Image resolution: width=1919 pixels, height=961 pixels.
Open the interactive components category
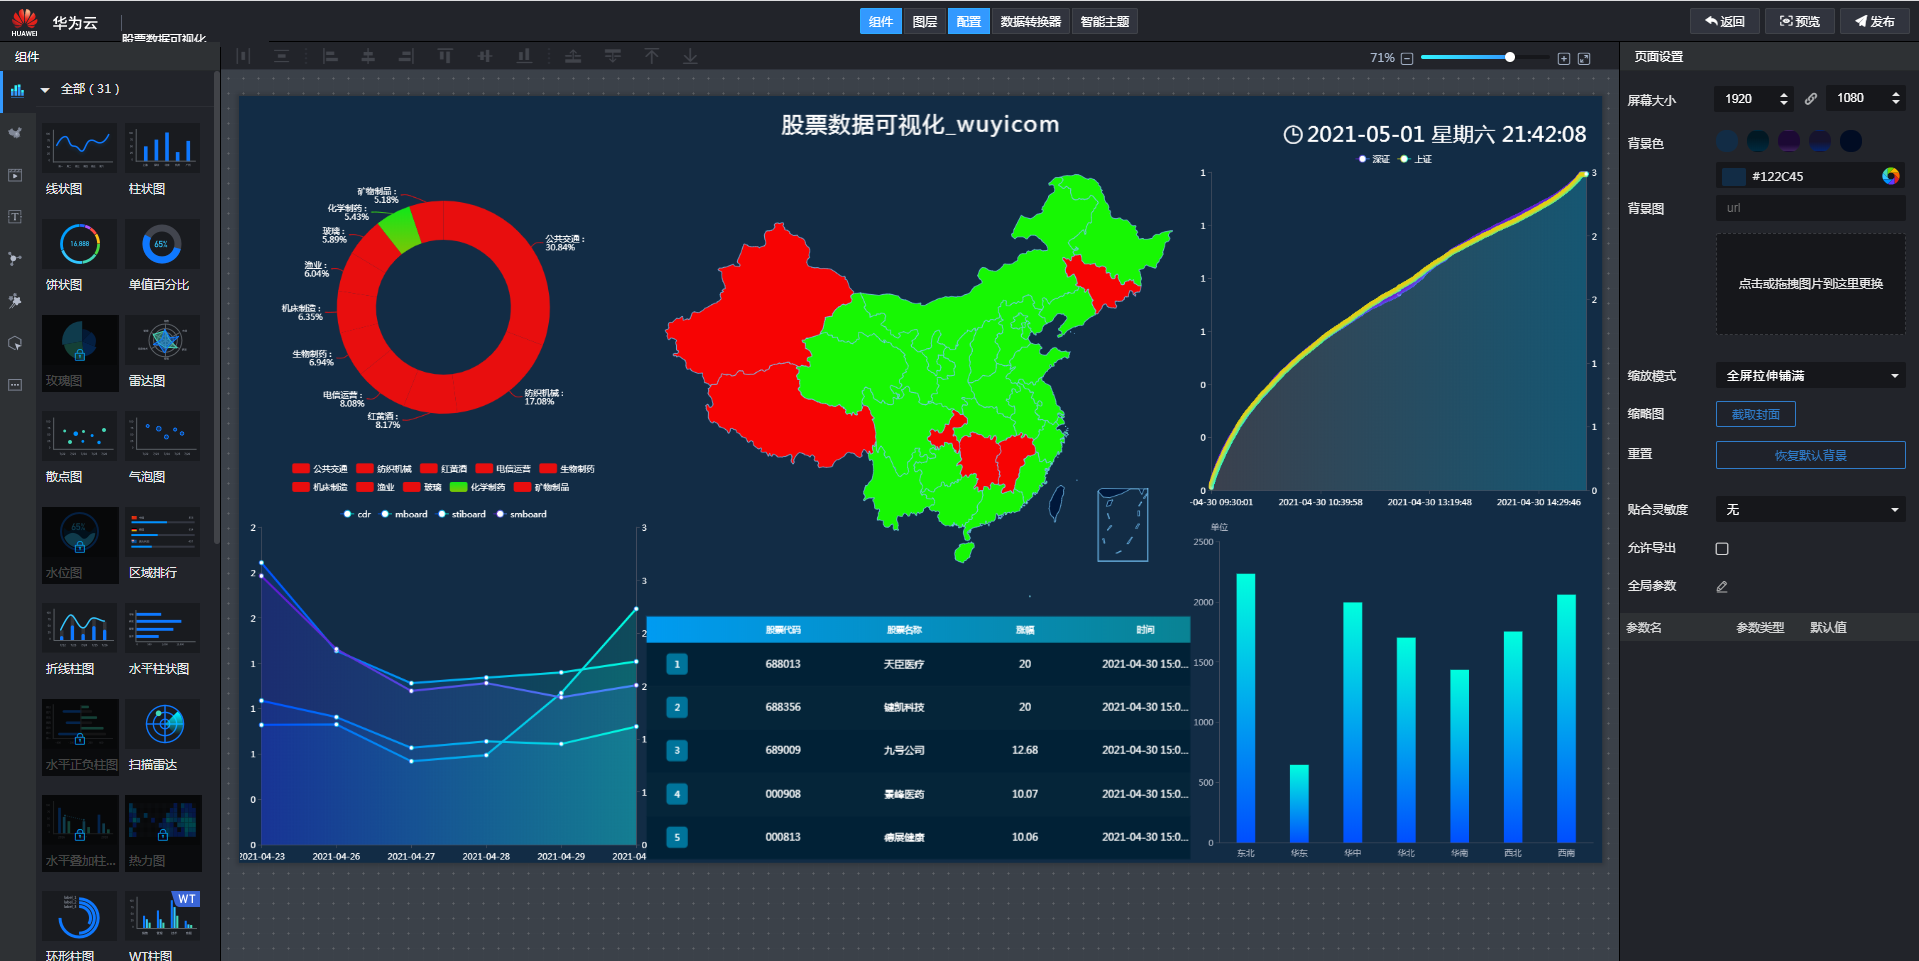tap(15, 343)
